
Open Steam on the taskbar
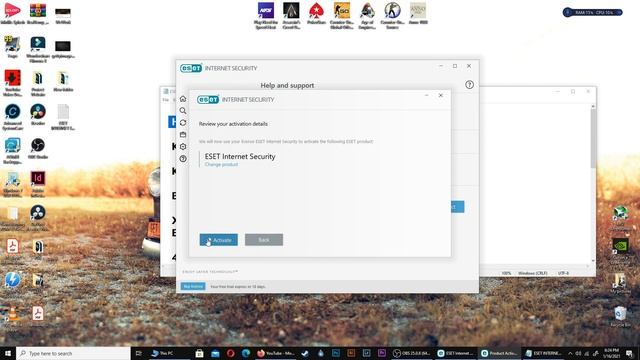click(x=305, y=353)
